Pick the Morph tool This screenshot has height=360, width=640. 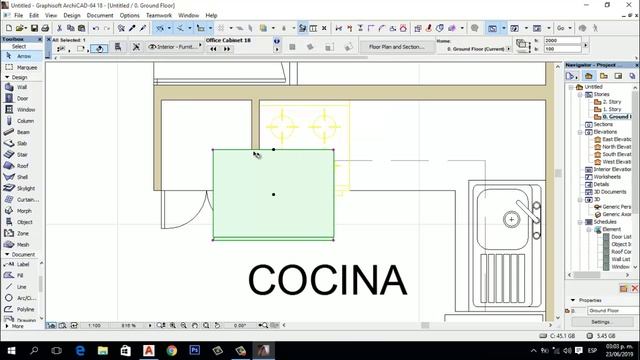click(x=21, y=211)
